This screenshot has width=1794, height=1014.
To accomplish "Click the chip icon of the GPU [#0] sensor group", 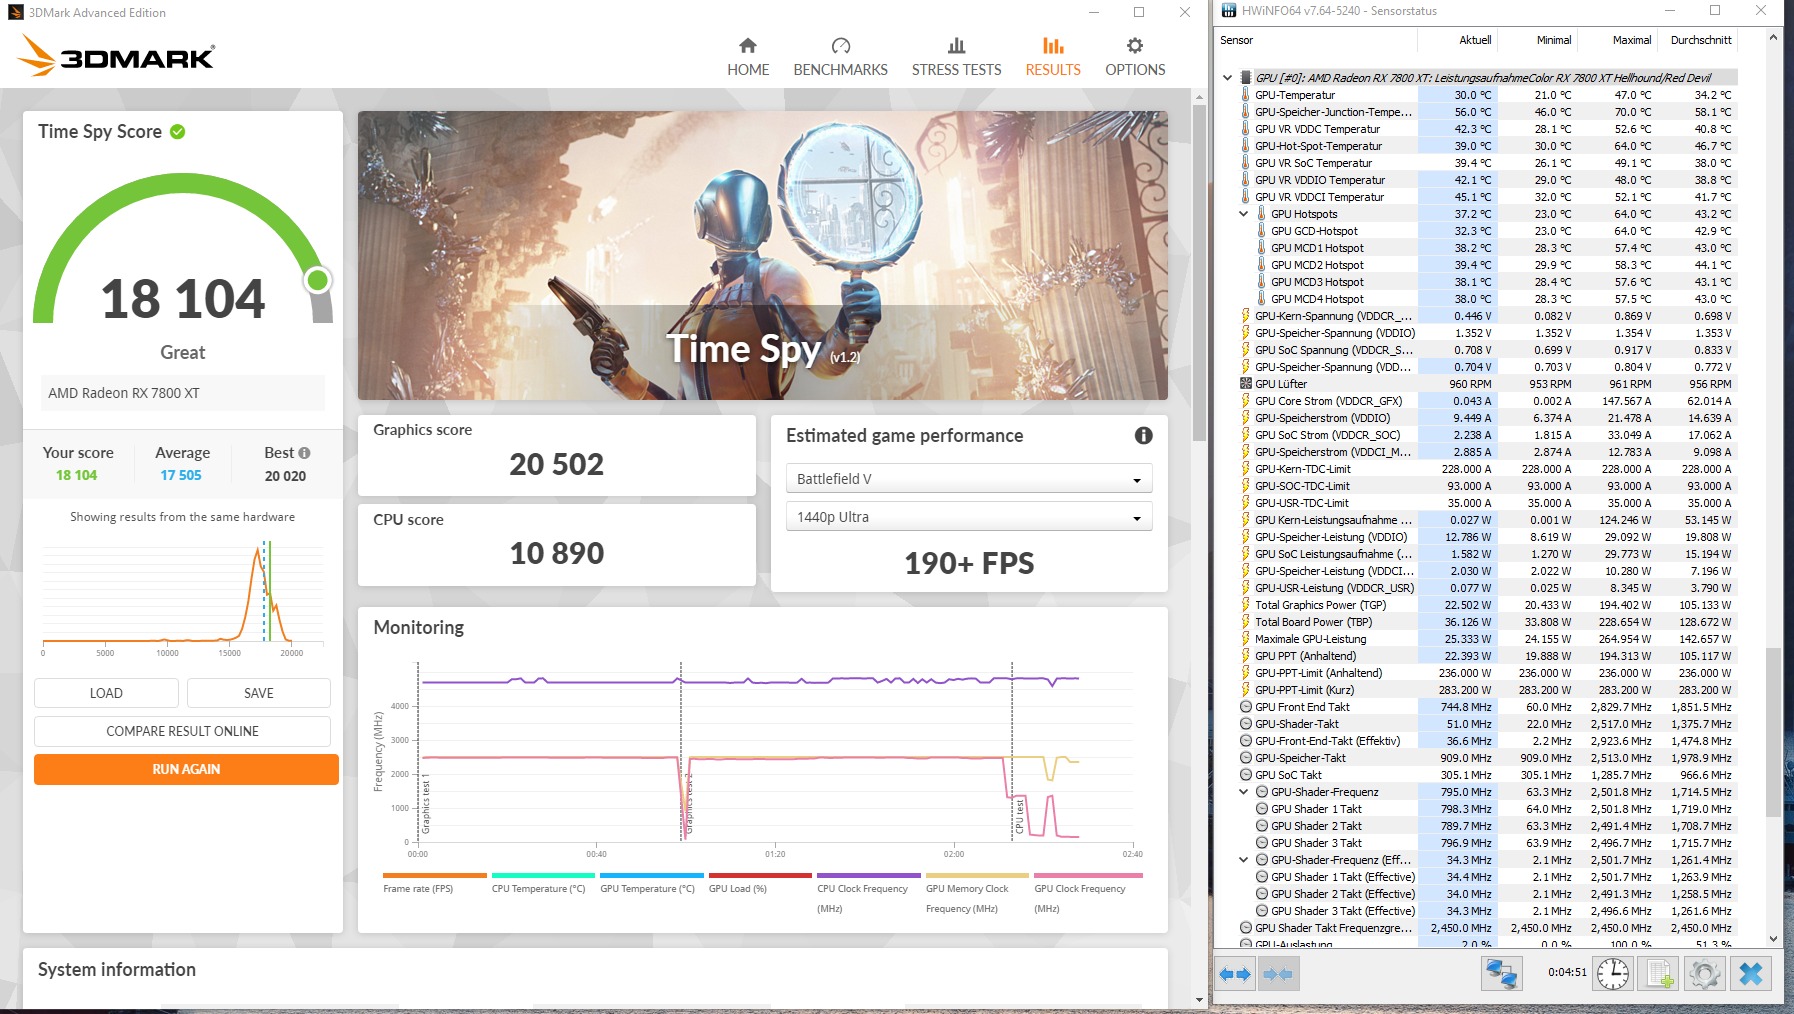I will [1246, 77].
